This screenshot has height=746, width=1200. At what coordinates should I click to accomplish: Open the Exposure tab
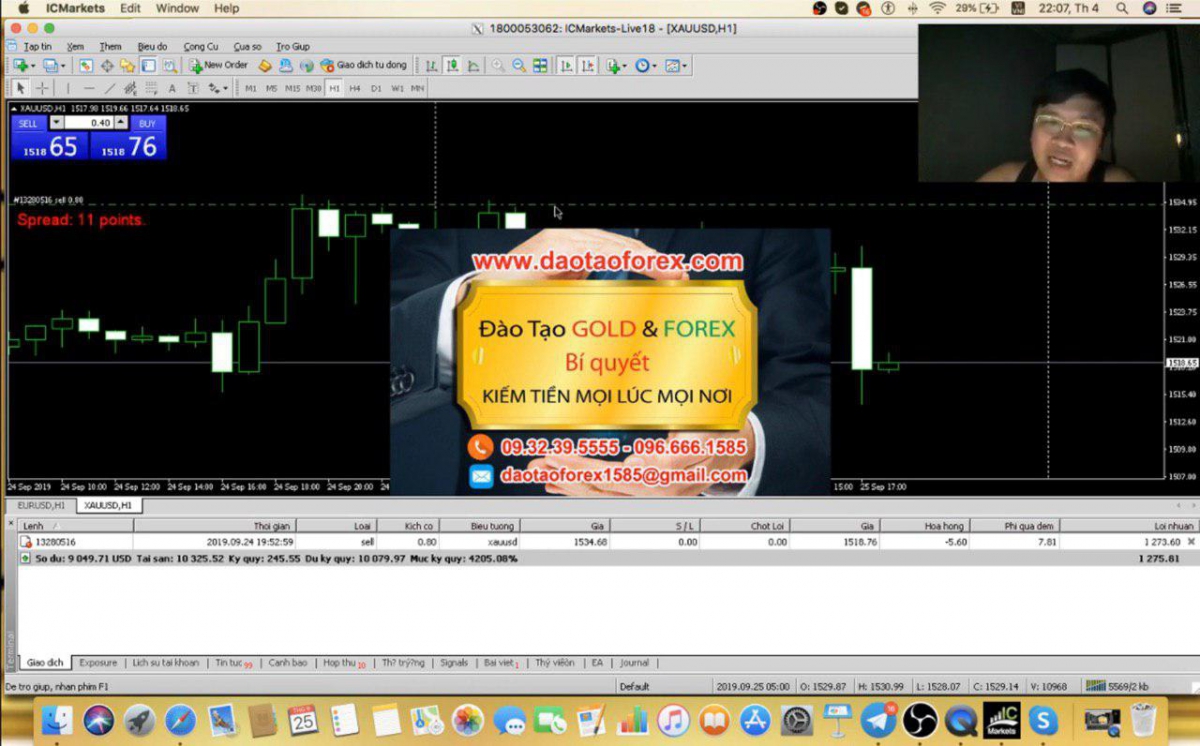(98, 662)
